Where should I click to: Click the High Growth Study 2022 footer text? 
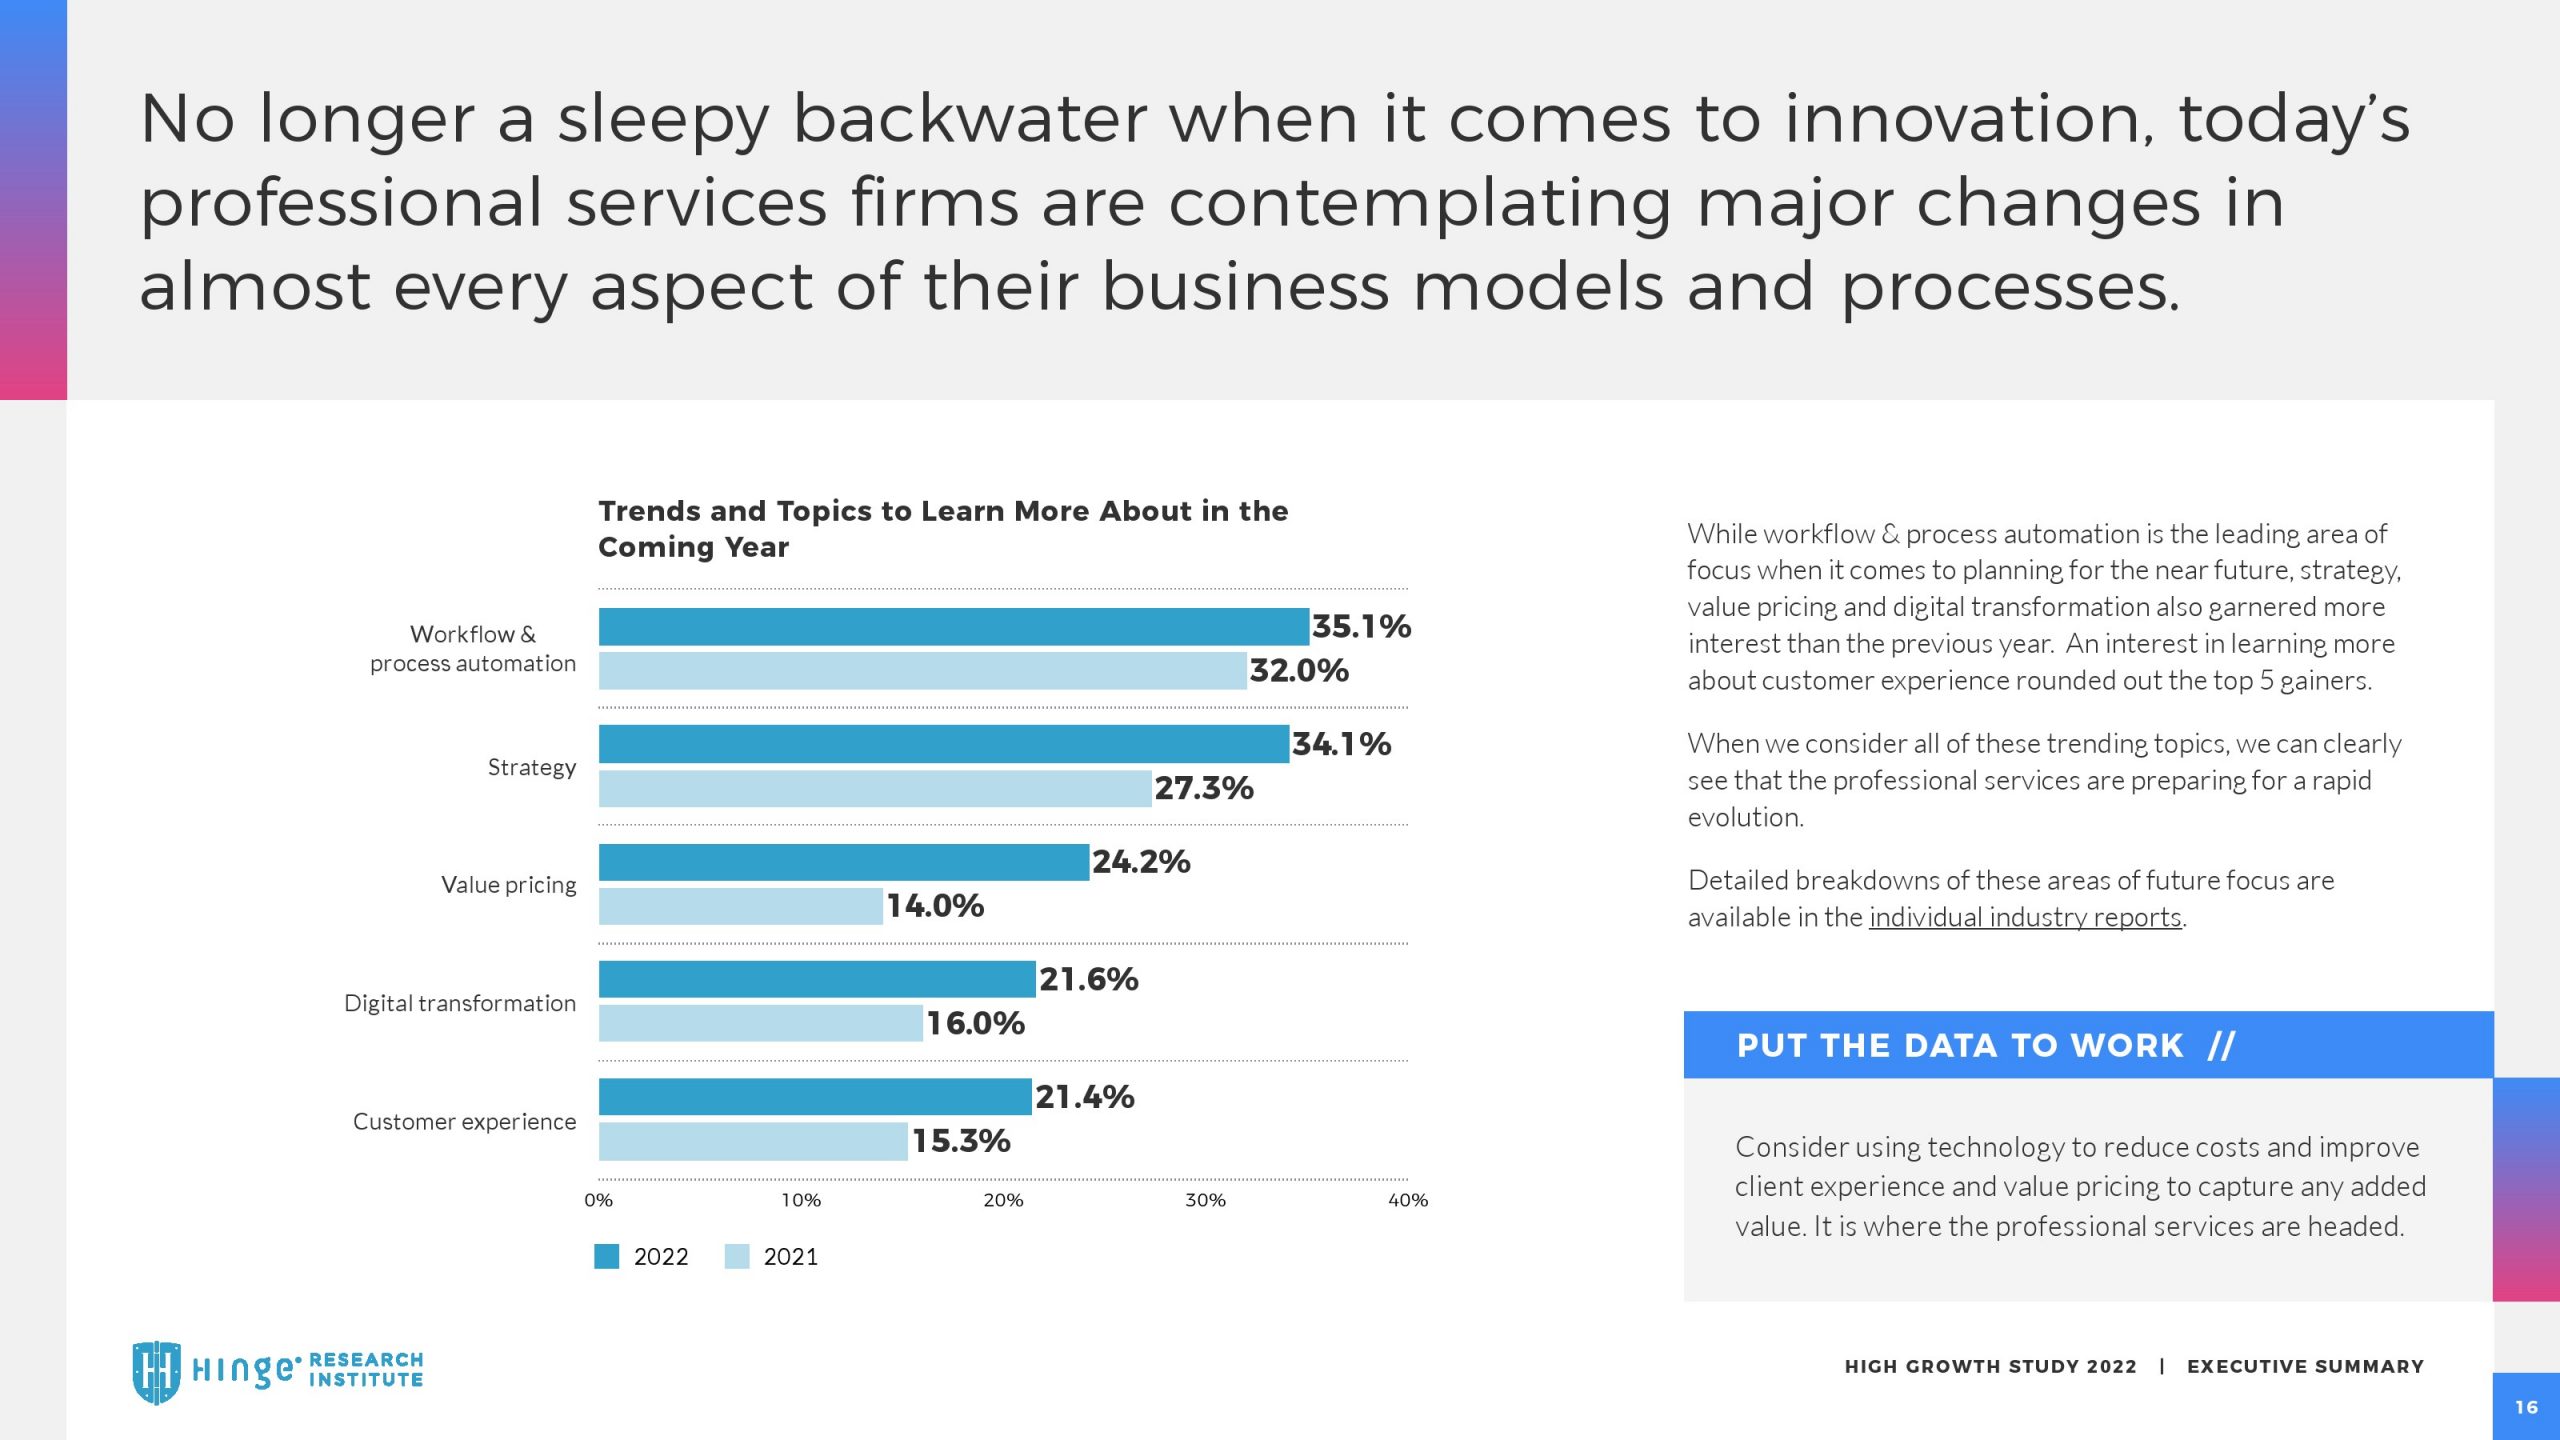tap(1990, 1367)
